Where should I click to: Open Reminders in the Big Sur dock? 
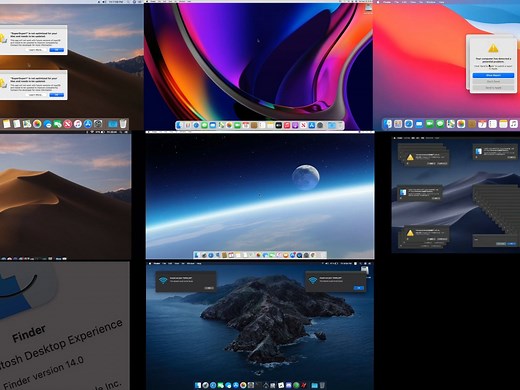pos(493,124)
